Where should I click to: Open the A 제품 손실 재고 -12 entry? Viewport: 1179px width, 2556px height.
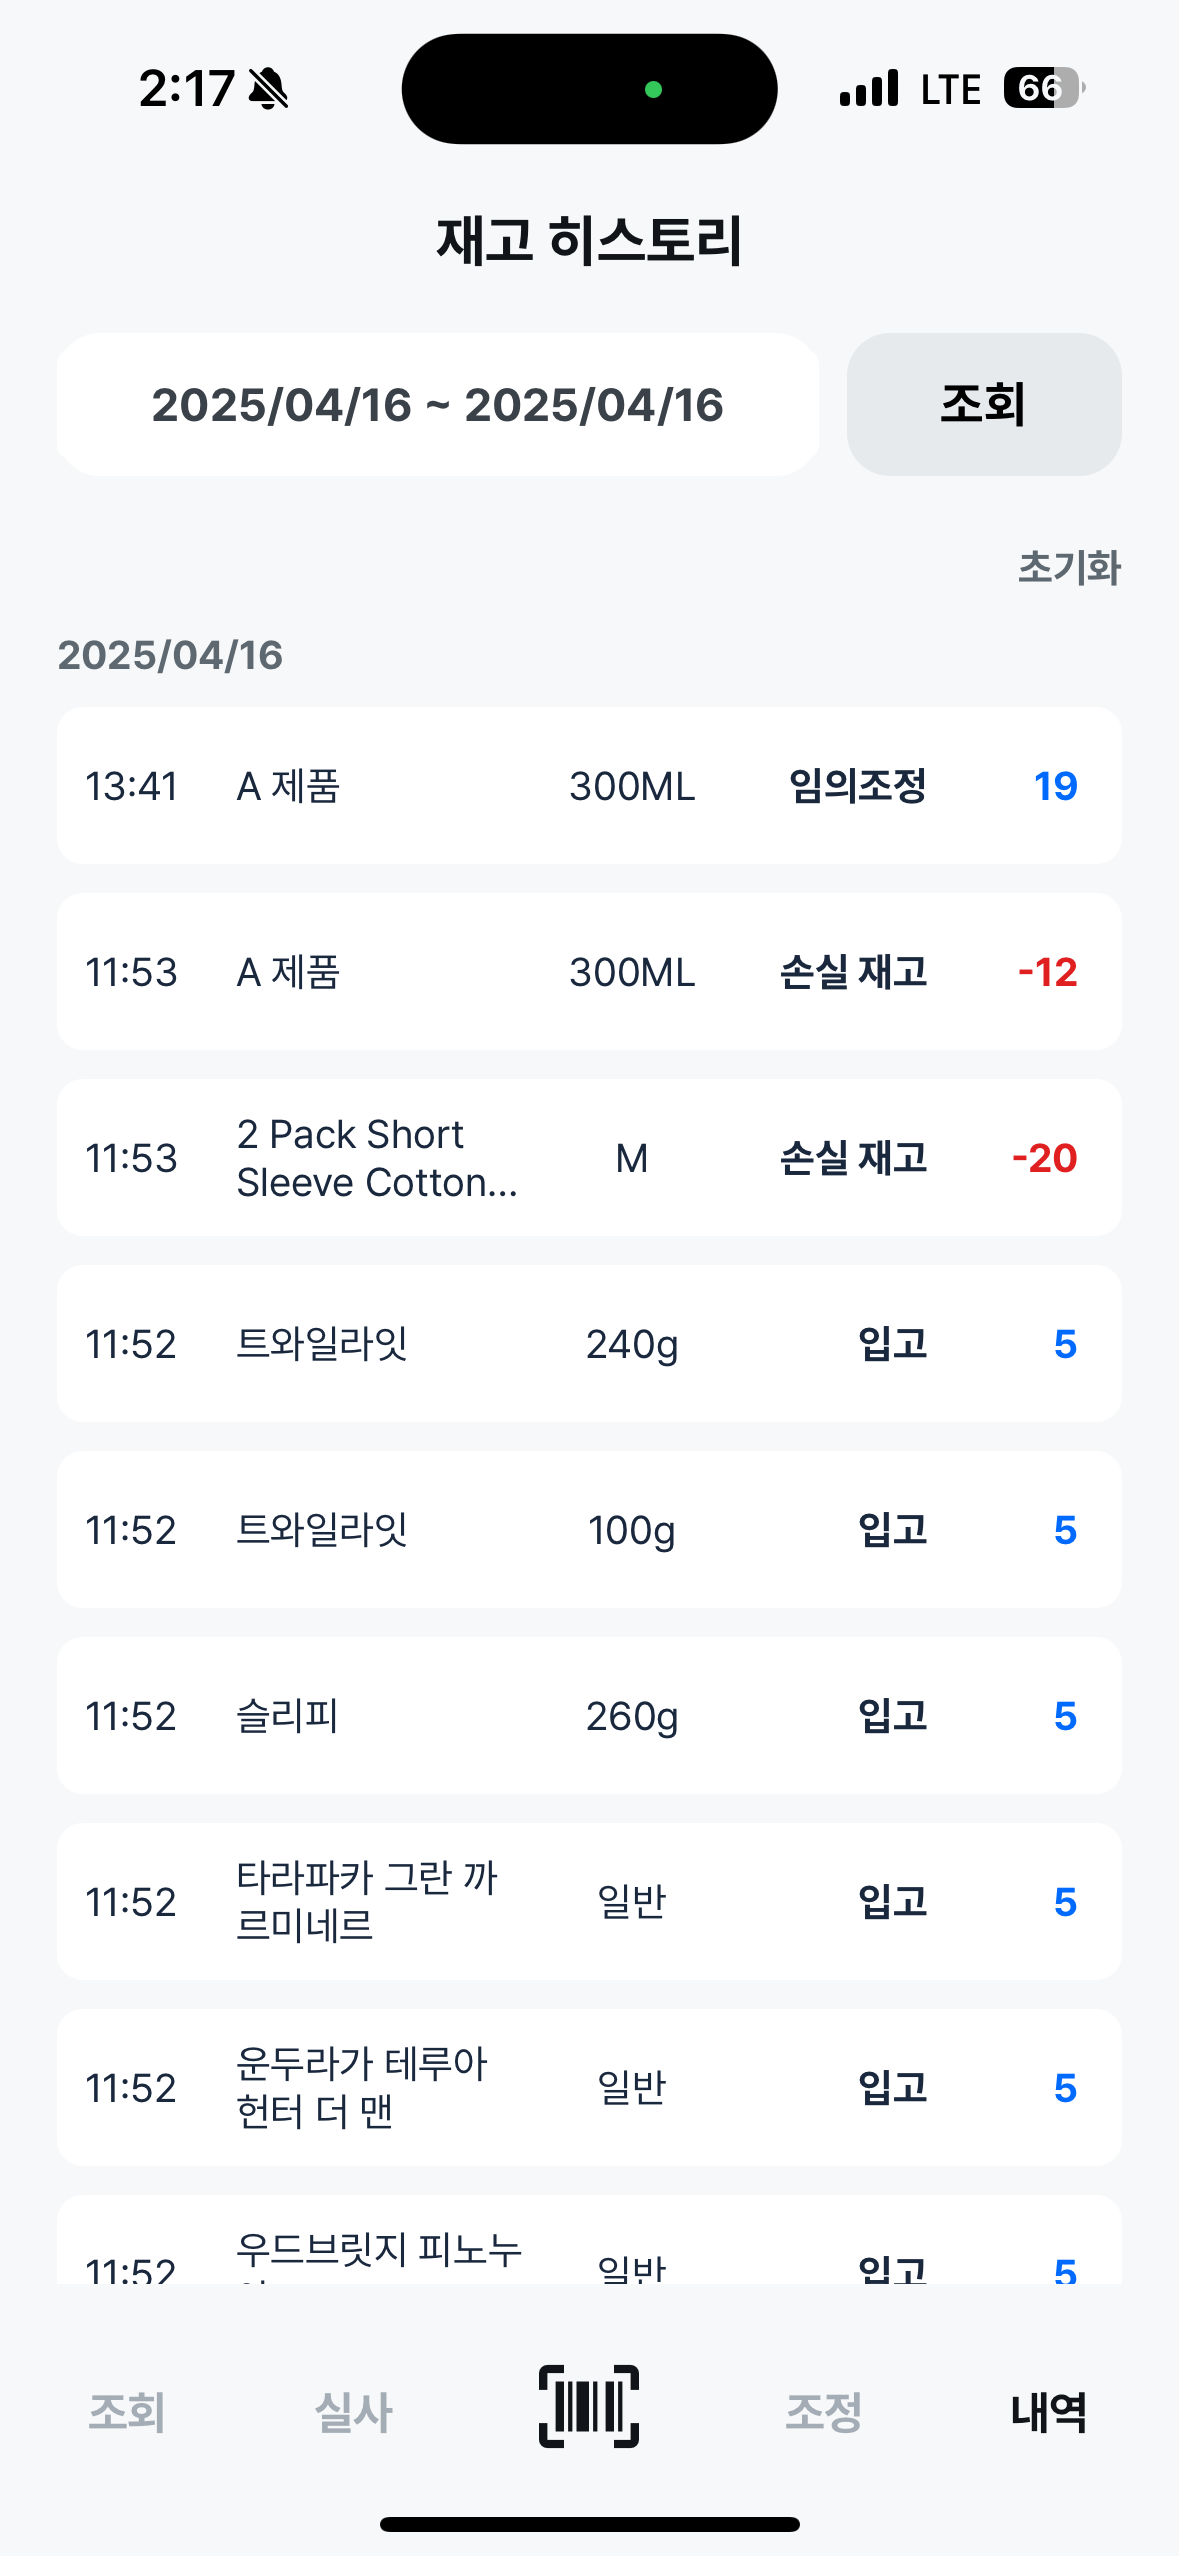tap(588, 972)
